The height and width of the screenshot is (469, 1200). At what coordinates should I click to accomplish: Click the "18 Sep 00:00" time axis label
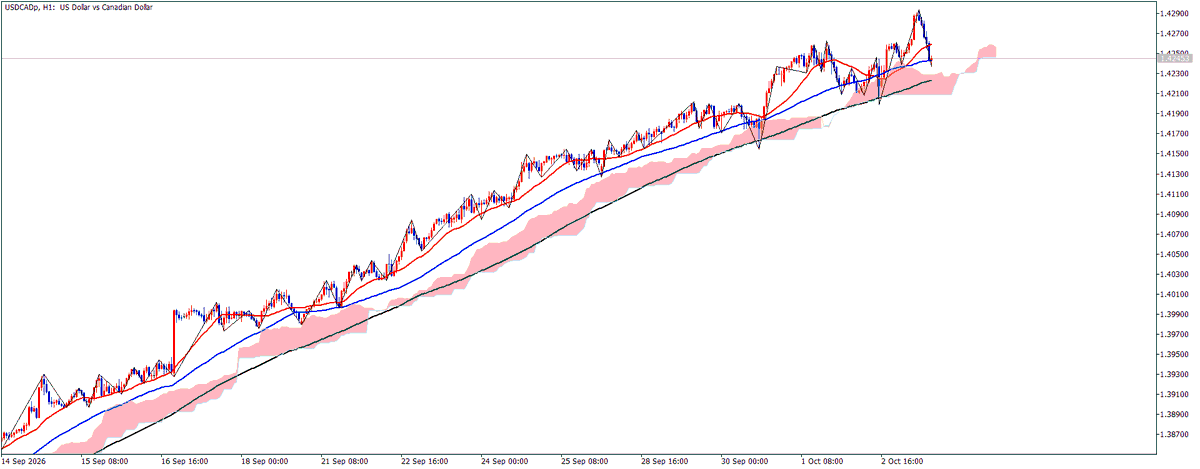264,462
